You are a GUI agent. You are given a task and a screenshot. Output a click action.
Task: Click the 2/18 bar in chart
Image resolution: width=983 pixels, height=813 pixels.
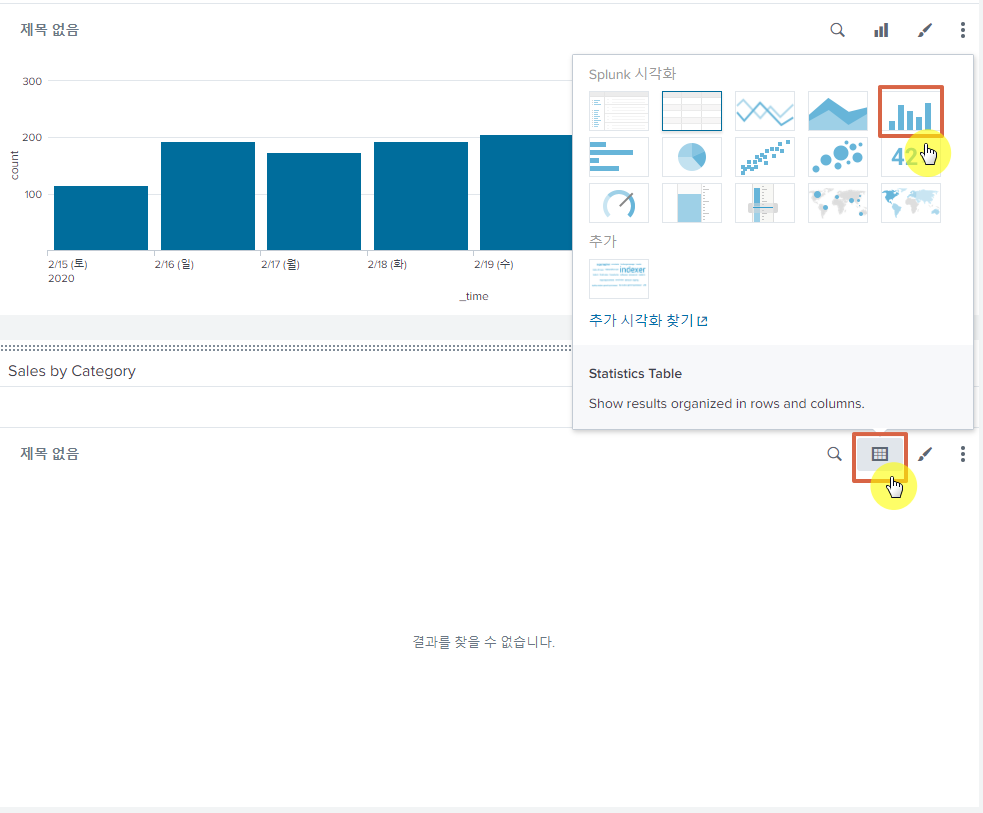pyautogui.click(x=421, y=196)
